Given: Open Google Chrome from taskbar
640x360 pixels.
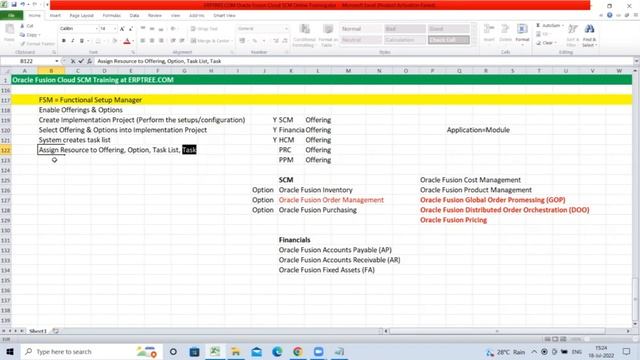Looking at the screenshot, I should click(x=298, y=351).
